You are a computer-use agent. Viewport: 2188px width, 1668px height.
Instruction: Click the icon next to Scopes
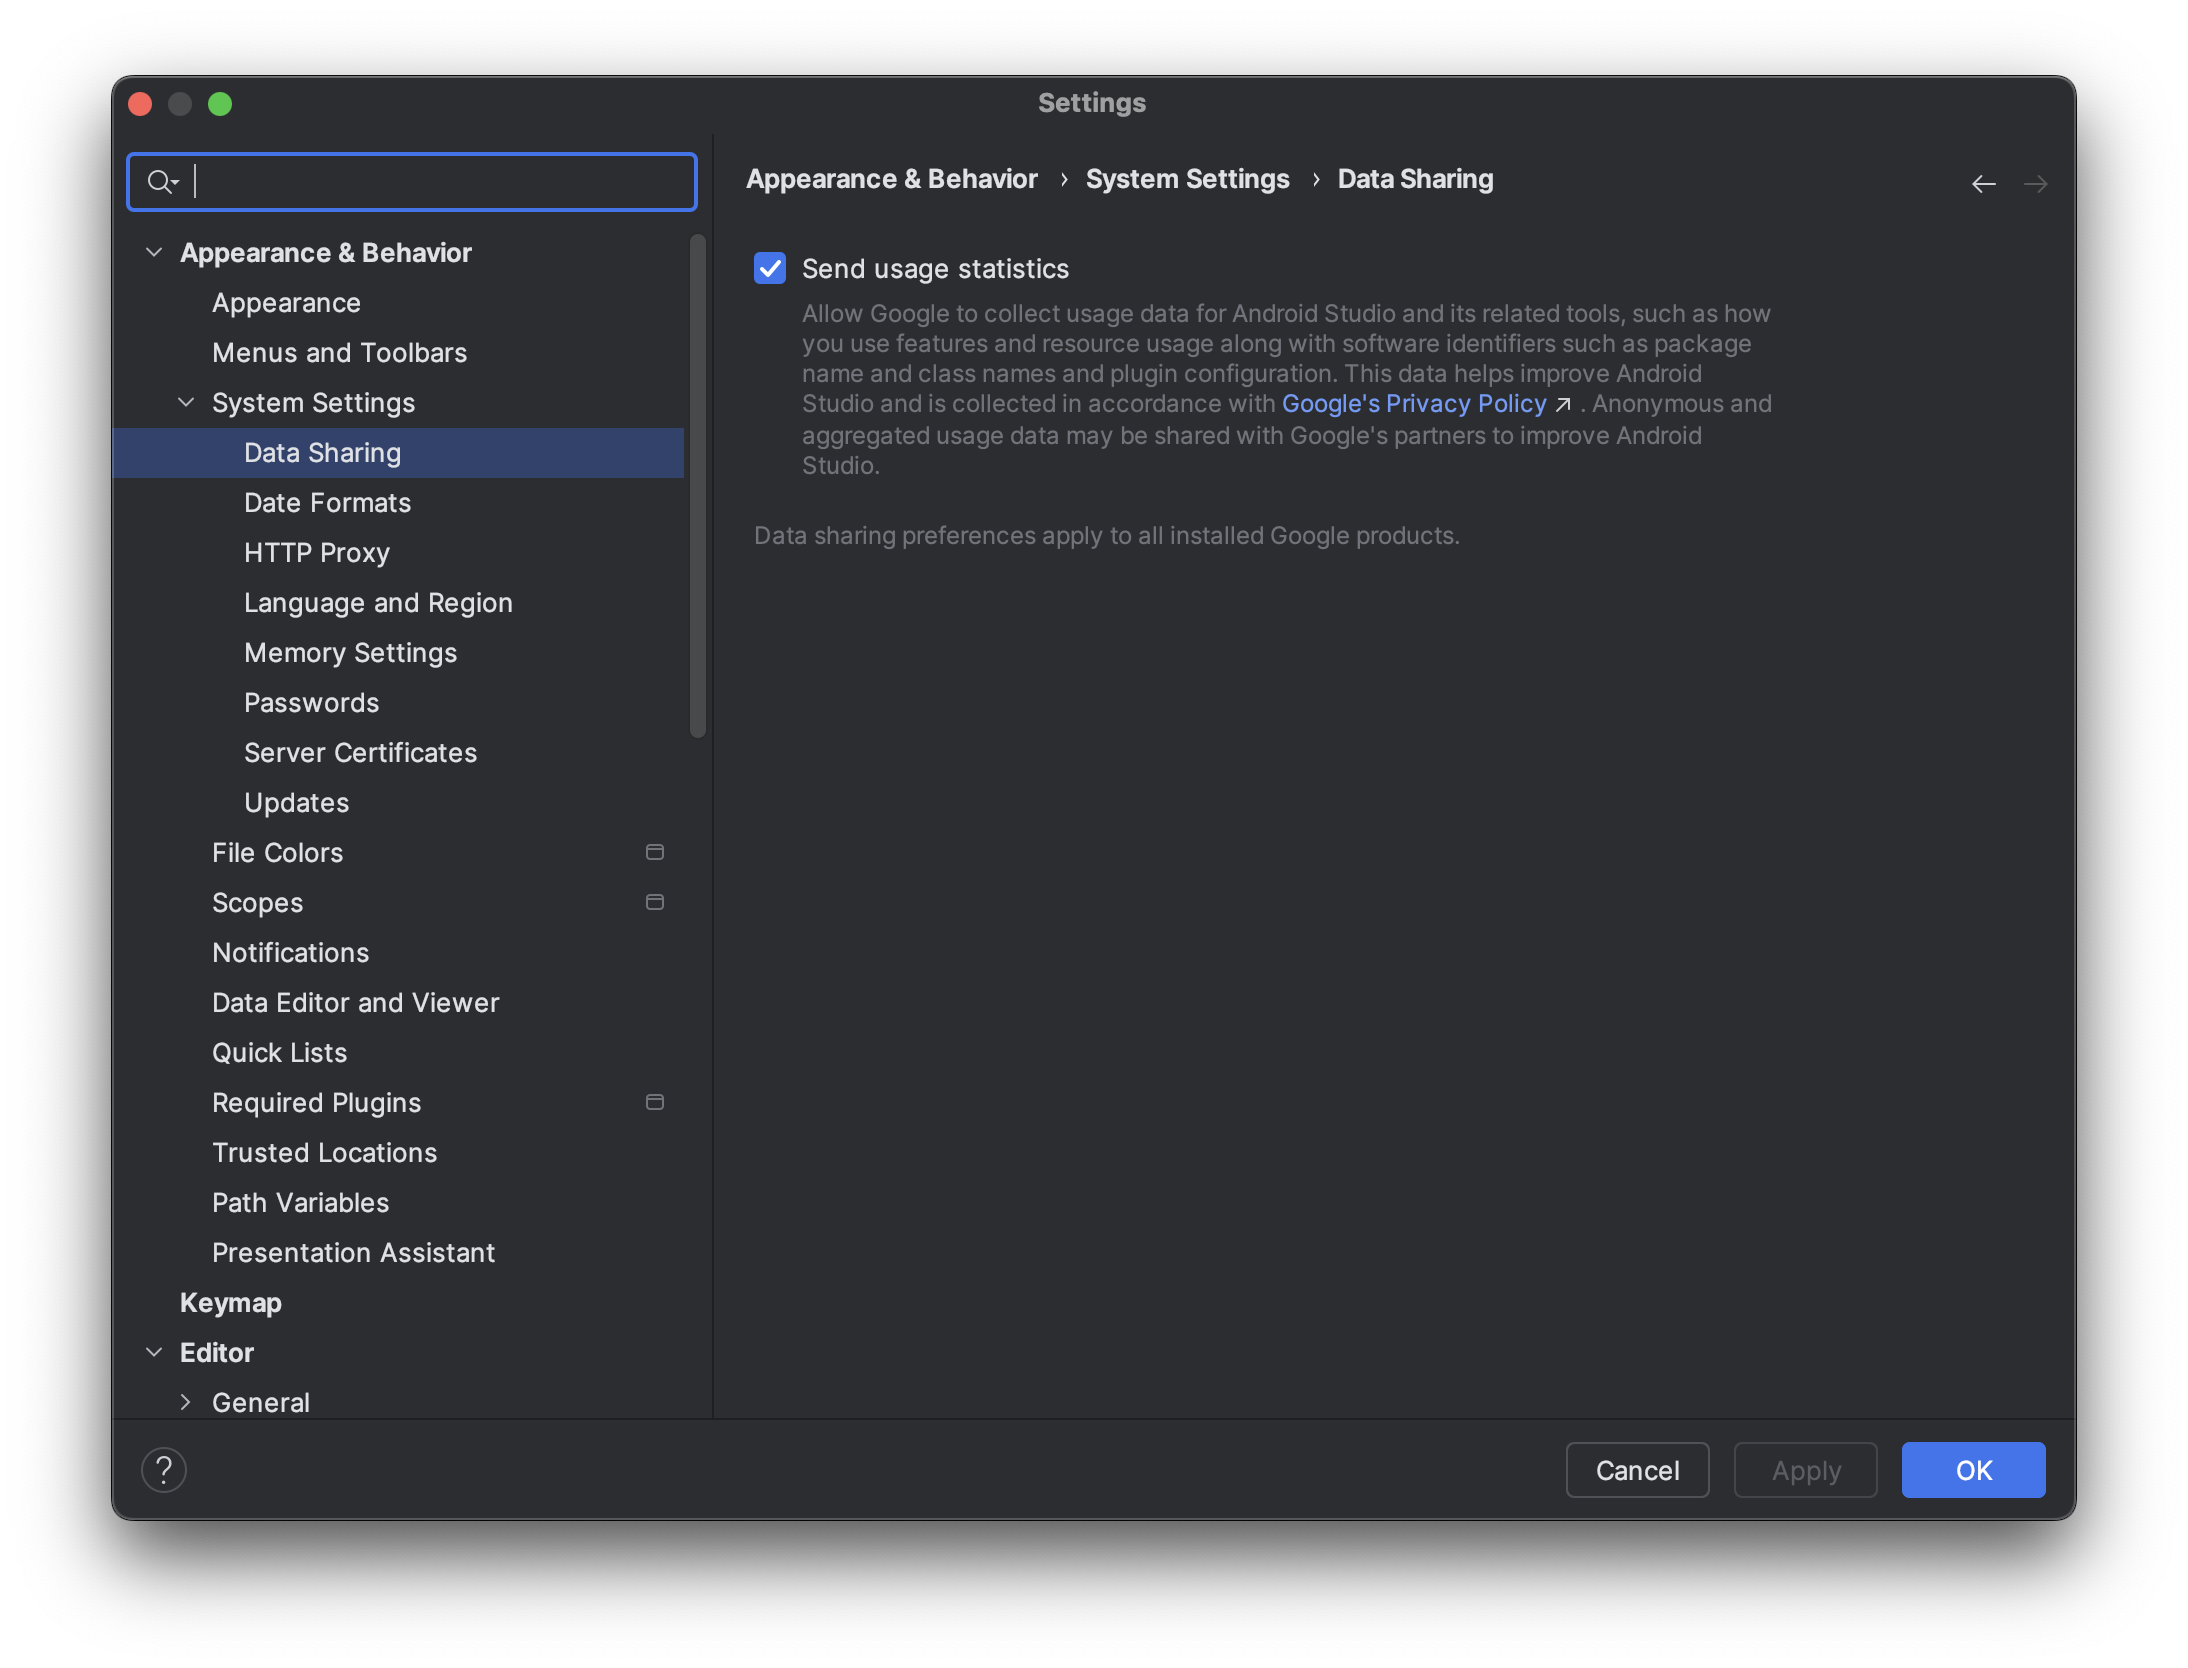655,902
